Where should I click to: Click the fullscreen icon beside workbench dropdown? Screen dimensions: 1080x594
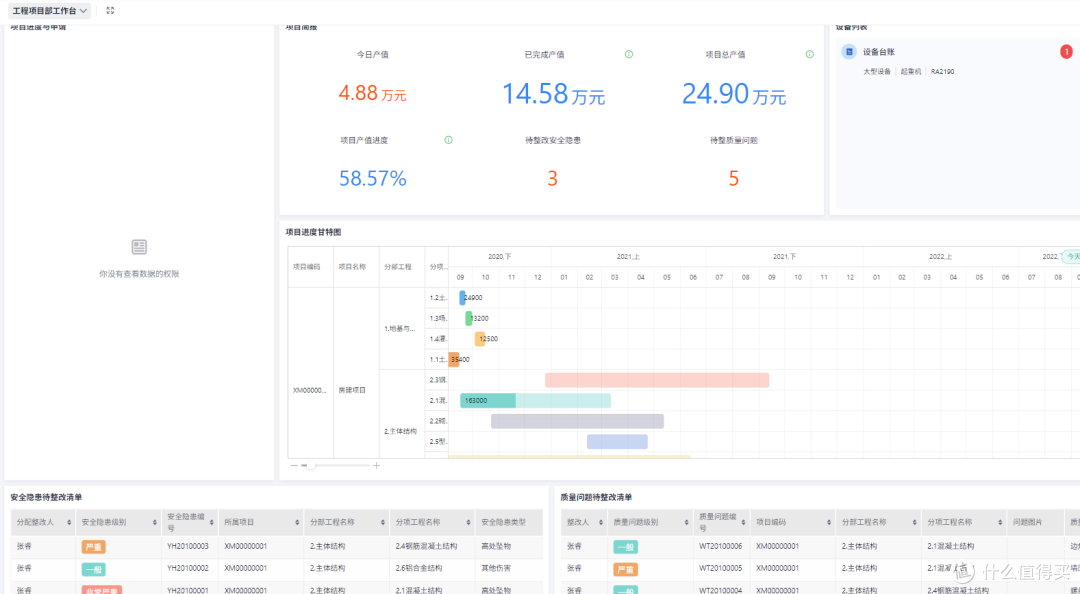110,10
